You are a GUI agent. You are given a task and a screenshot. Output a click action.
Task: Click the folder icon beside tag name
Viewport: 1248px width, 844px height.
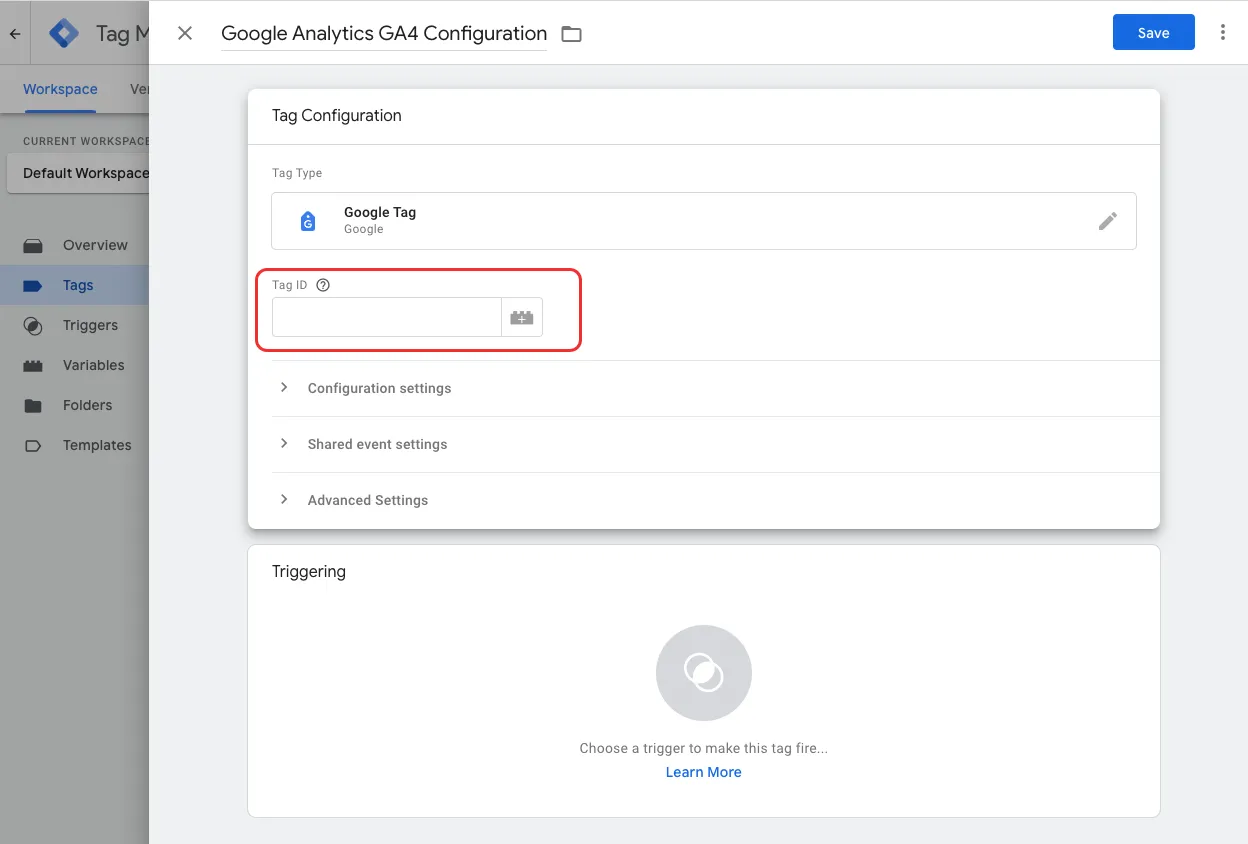tap(571, 34)
